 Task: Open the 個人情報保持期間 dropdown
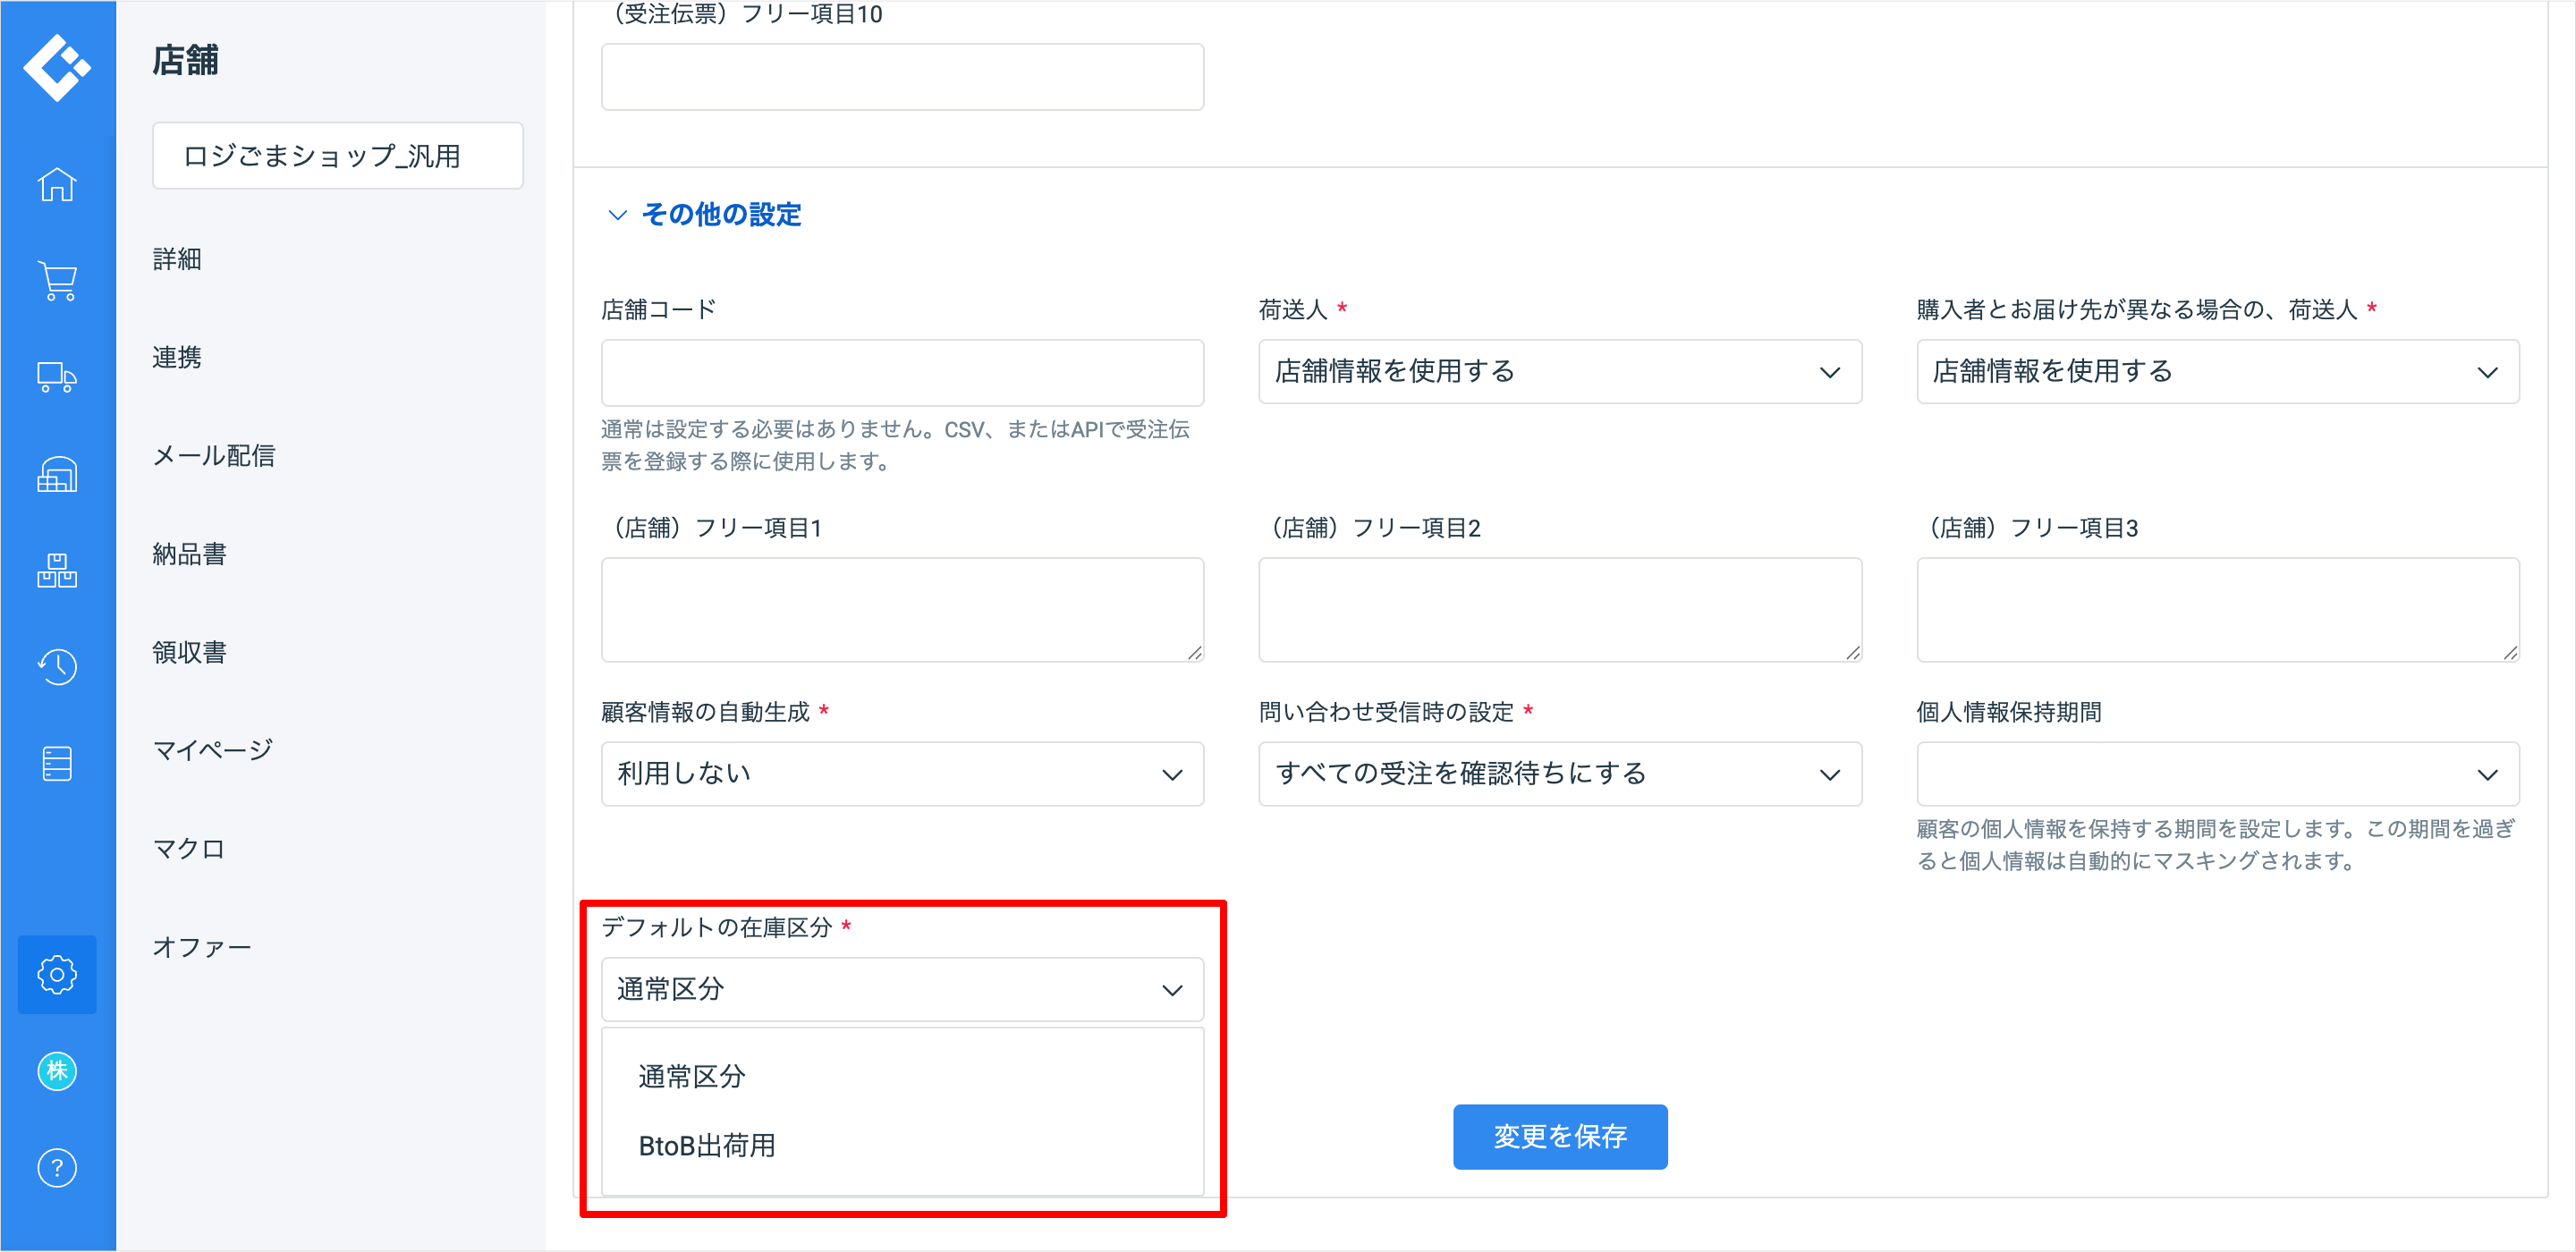[x=2216, y=774]
